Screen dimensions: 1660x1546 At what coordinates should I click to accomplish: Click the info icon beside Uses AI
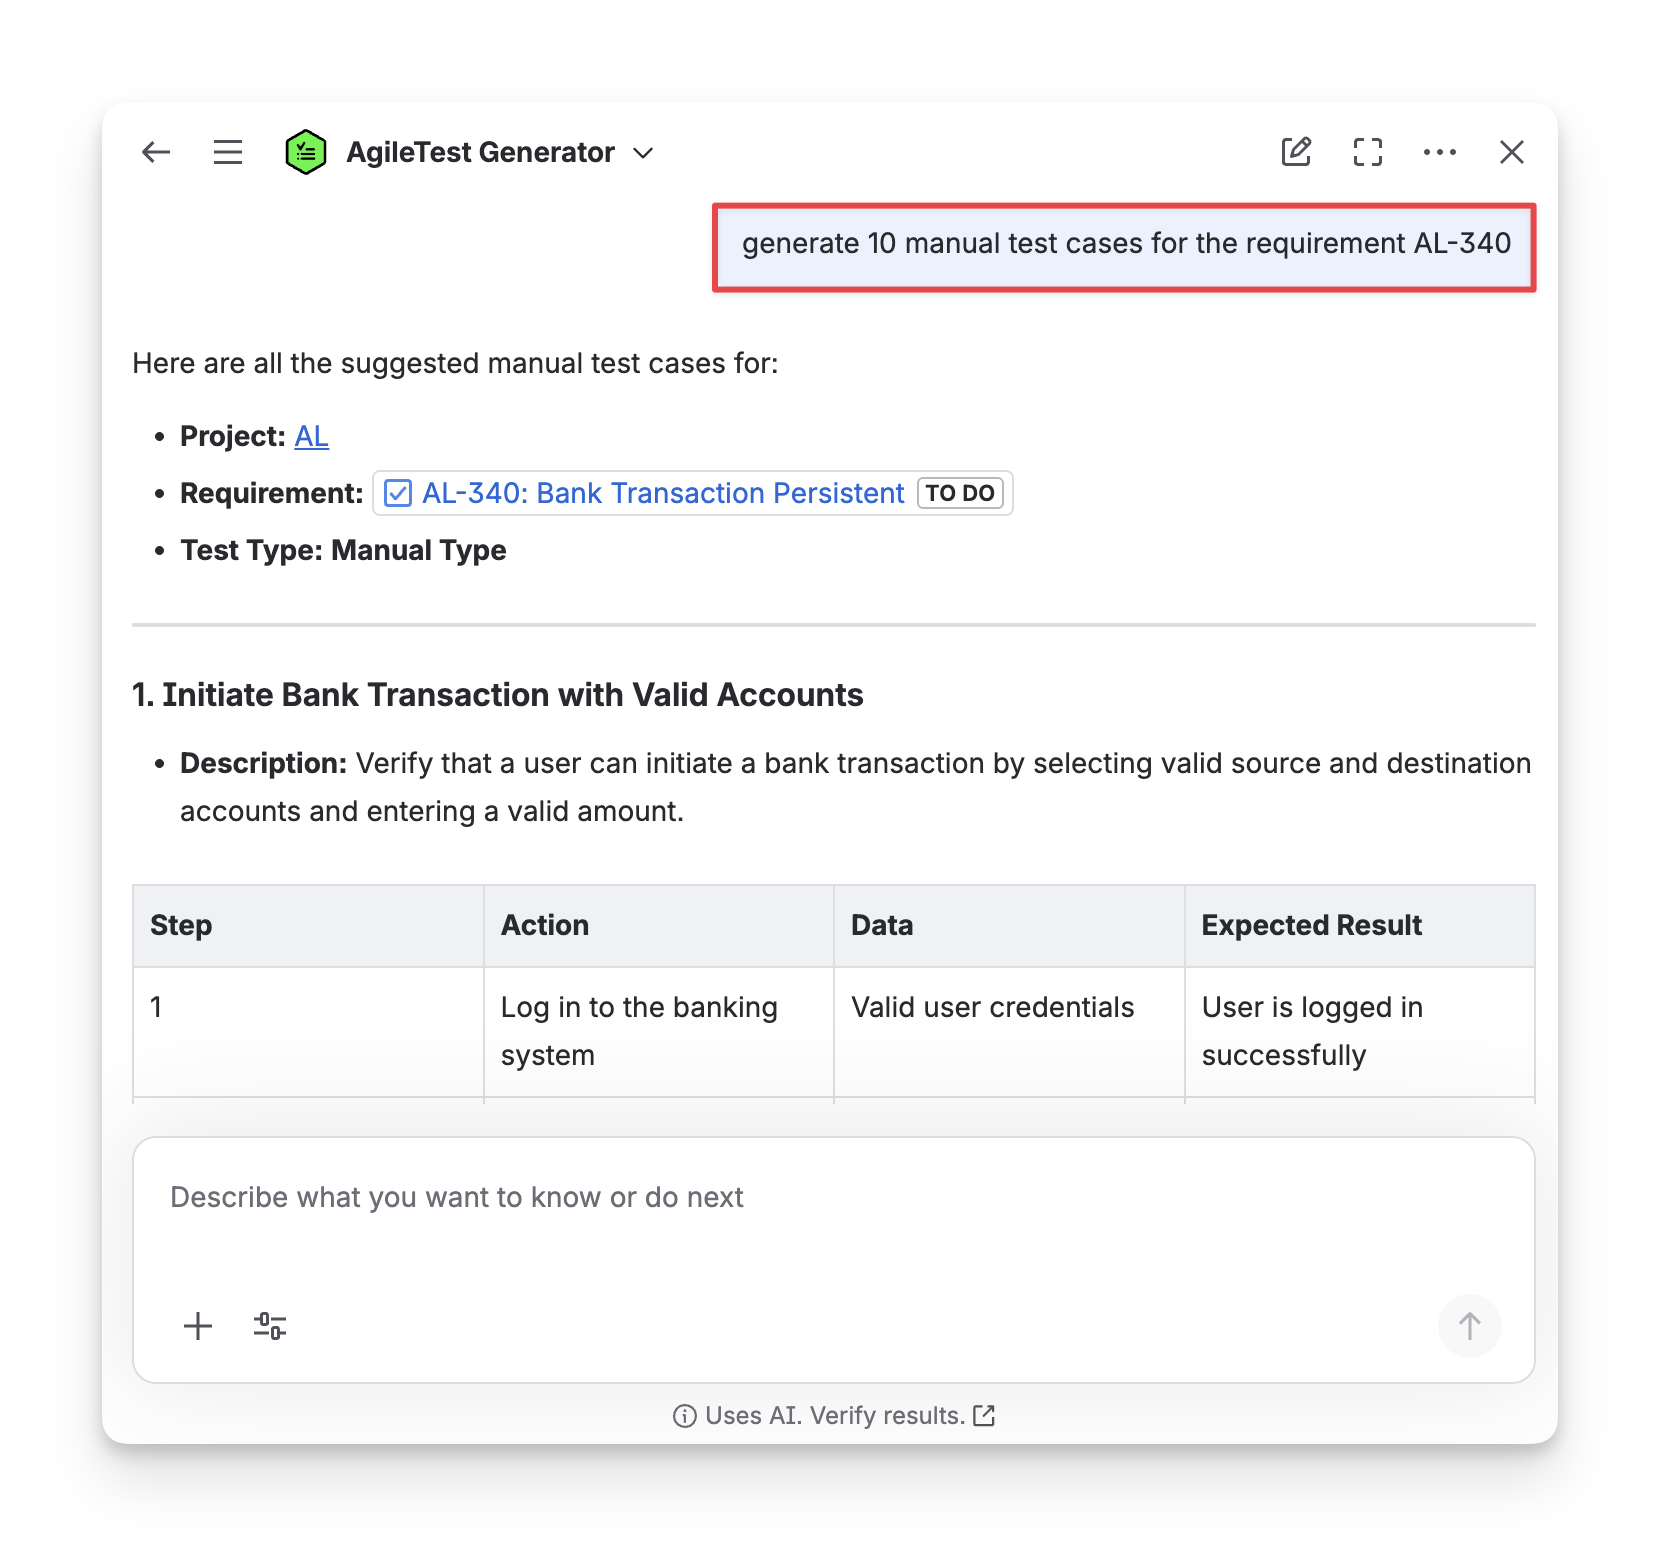tap(685, 1416)
